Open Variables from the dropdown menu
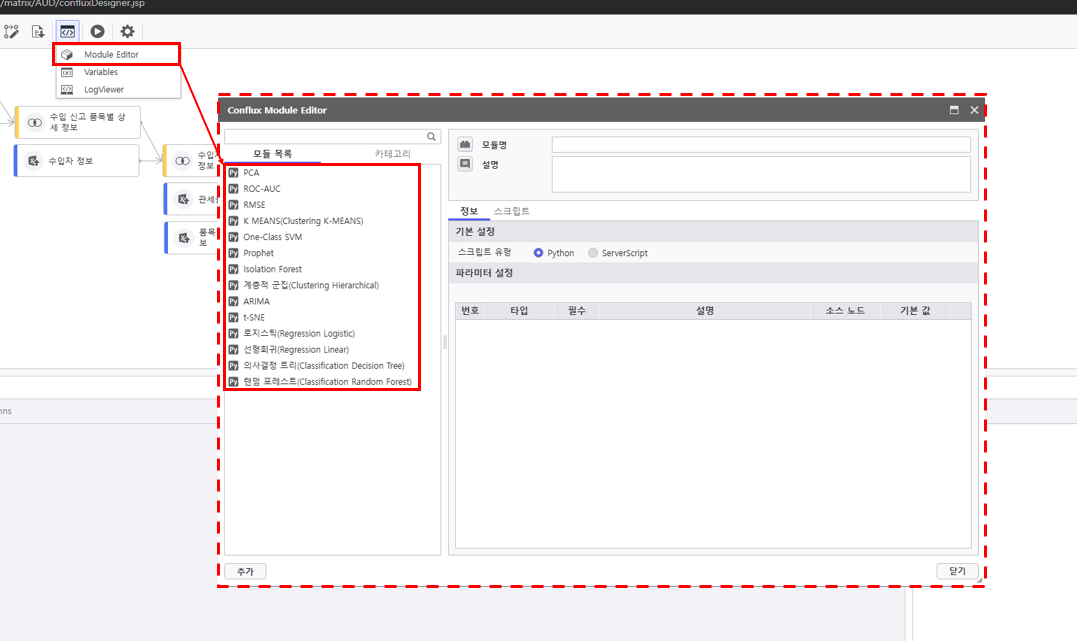This screenshot has width=1077, height=641. [100, 72]
